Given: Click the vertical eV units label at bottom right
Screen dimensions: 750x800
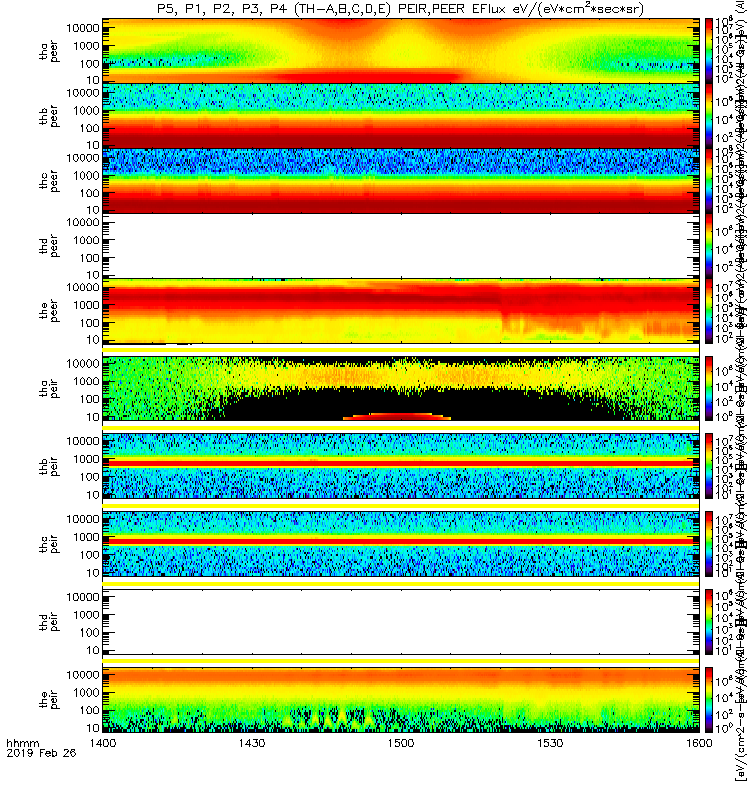Looking at the screenshot, I should (739, 720).
